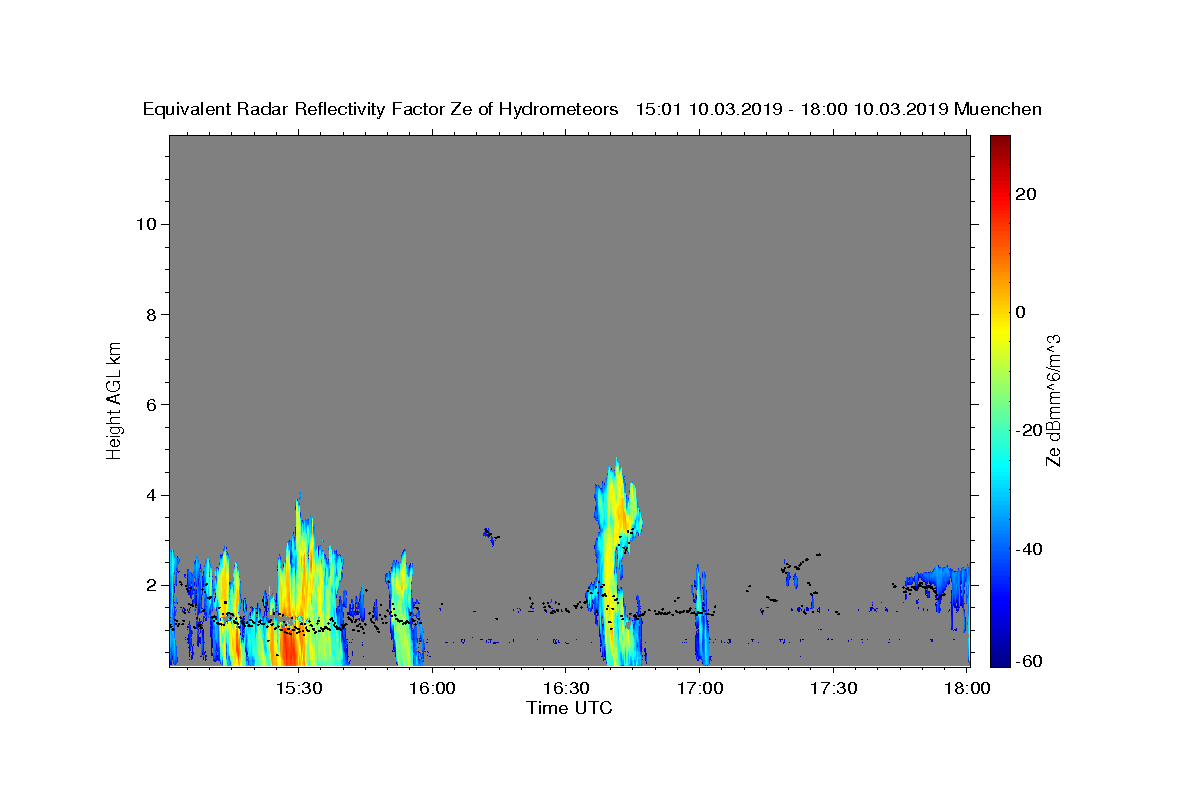Screen dimensions: 1200x800
Task: Click the station name "Muenchen"
Action: (998, 109)
